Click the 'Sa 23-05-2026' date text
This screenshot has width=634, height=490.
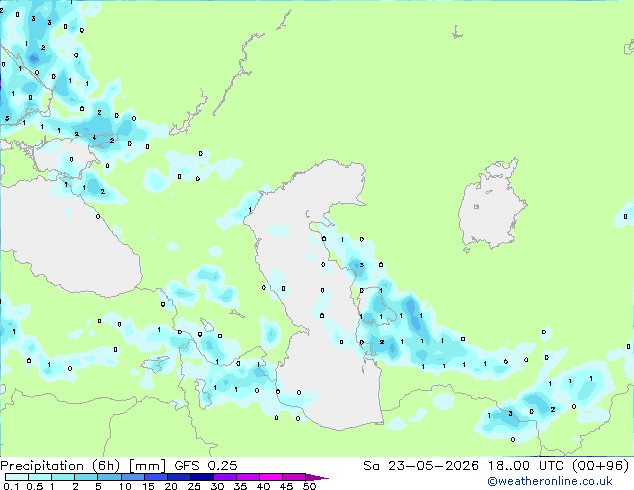421,466
